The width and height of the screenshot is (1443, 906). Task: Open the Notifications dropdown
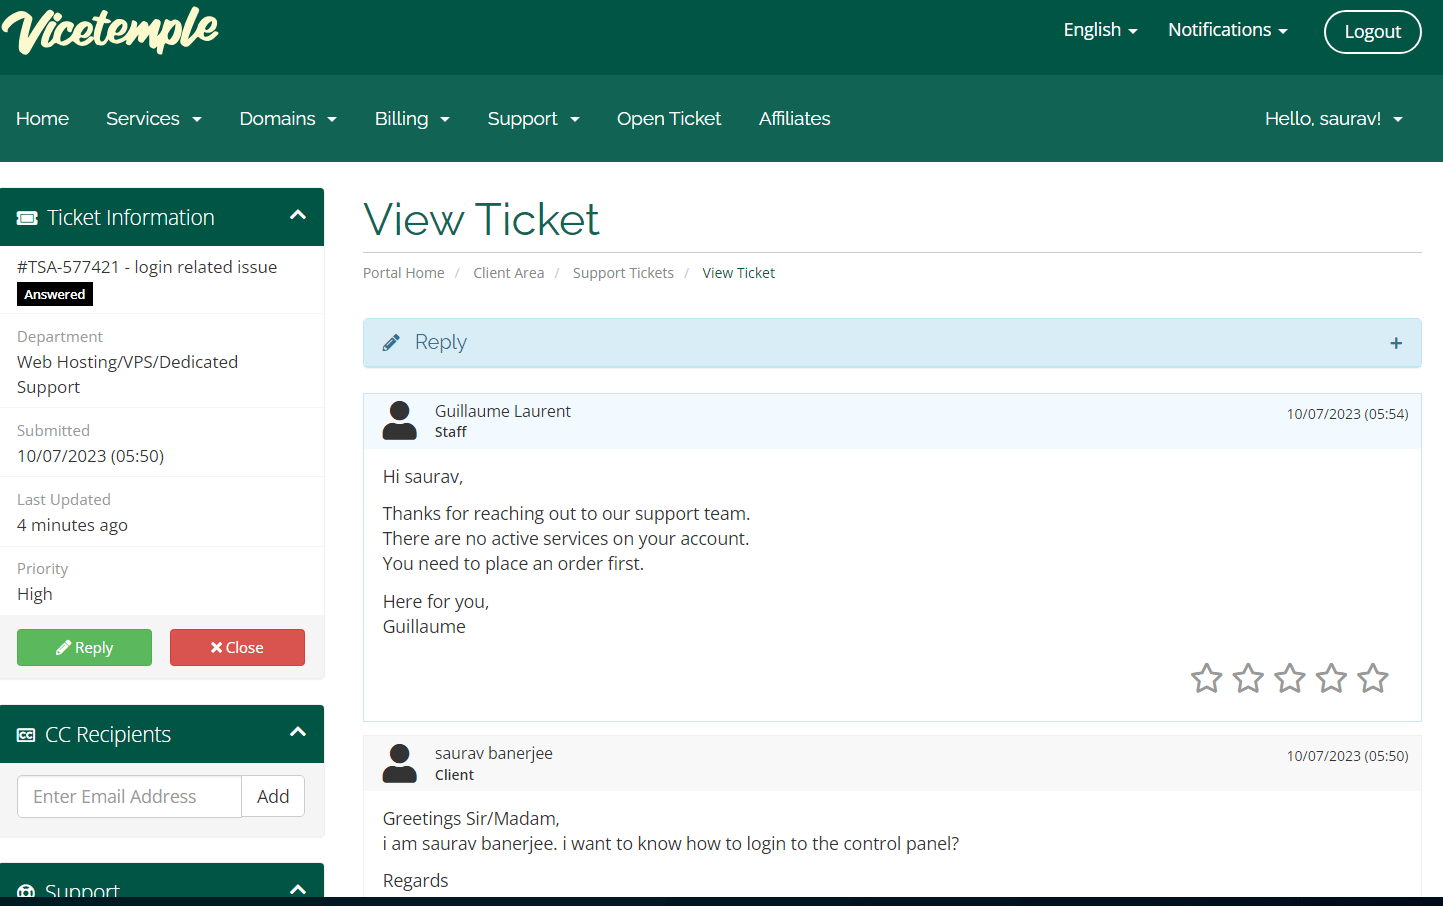tap(1226, 30)
